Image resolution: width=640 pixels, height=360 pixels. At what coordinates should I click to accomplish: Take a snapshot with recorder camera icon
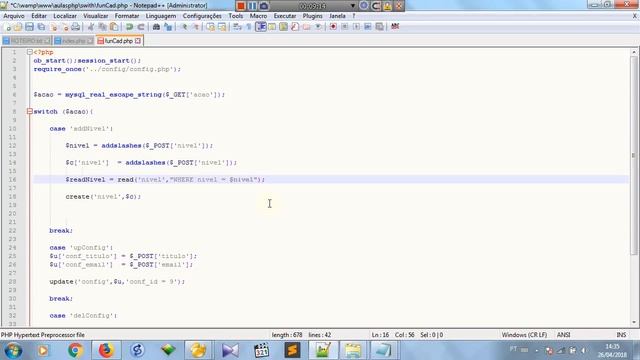[x=264, y=6]
